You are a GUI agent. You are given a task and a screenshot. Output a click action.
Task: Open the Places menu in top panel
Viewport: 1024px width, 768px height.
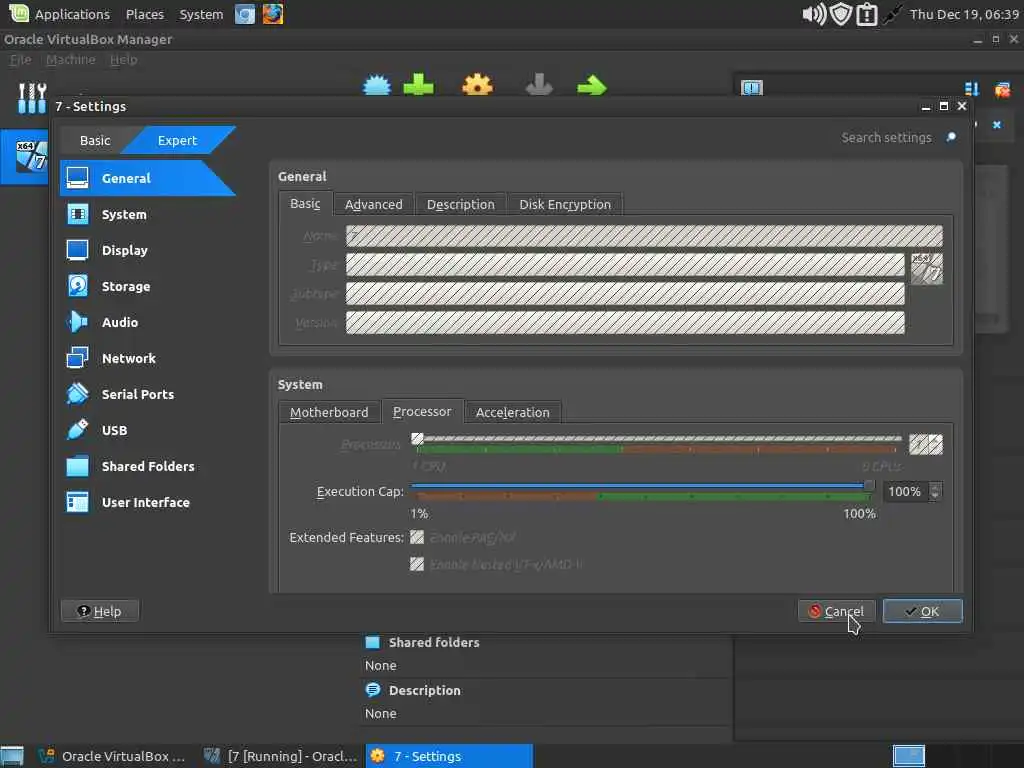[x=145, y=14]
